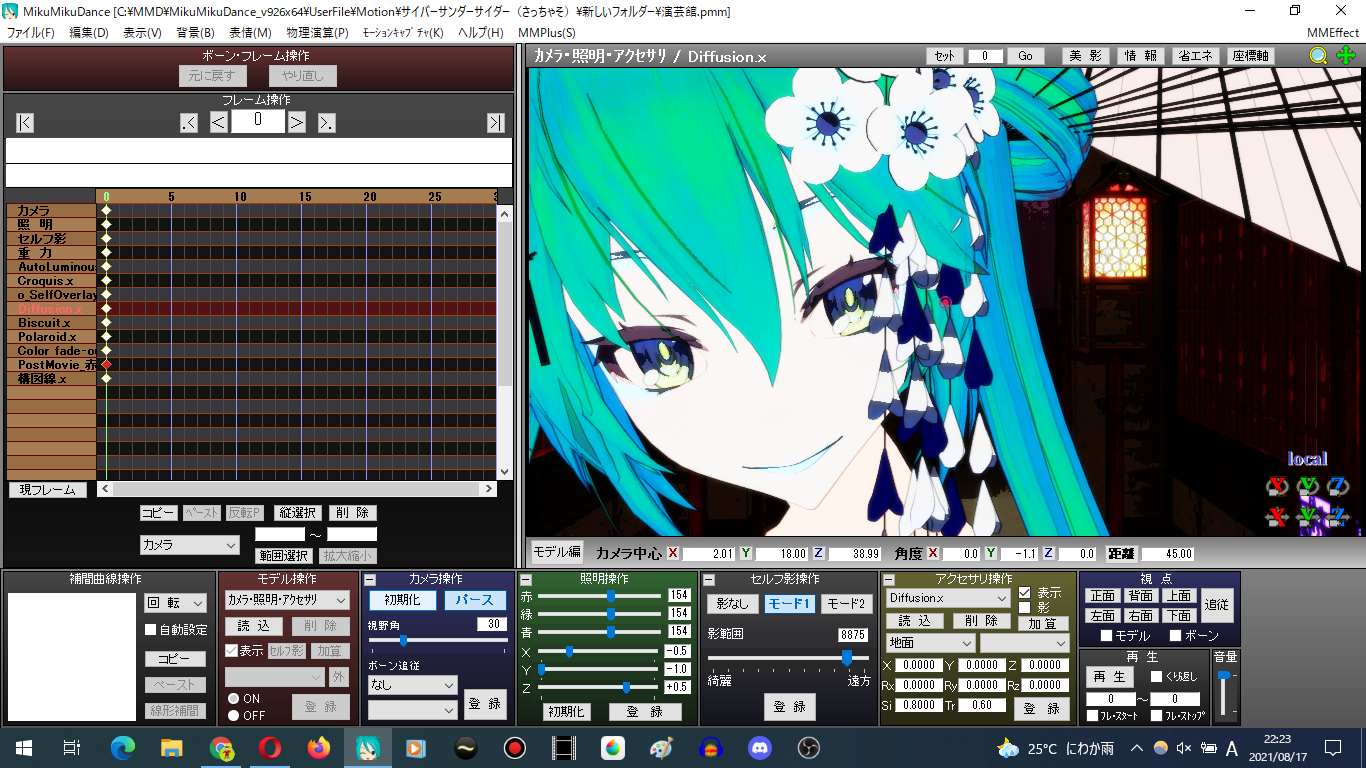Toggle 自動設定 checkbox in interpolation panel
Viewport: 1366px width, 768px height.
pyautogui.click(x=151, y=630)
